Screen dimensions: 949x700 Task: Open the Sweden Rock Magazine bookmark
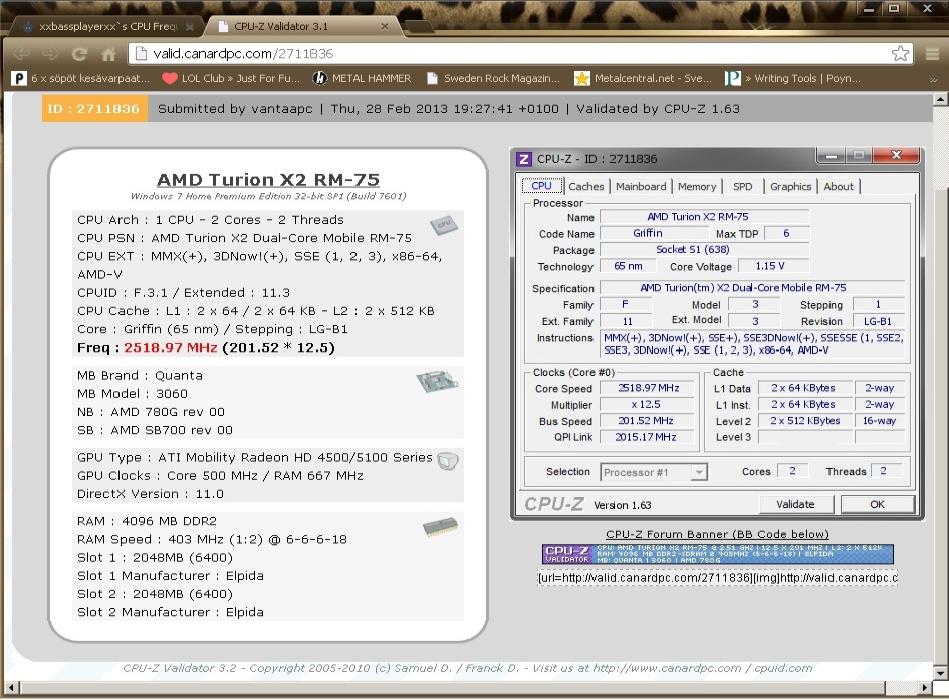(x=493, y=78)
